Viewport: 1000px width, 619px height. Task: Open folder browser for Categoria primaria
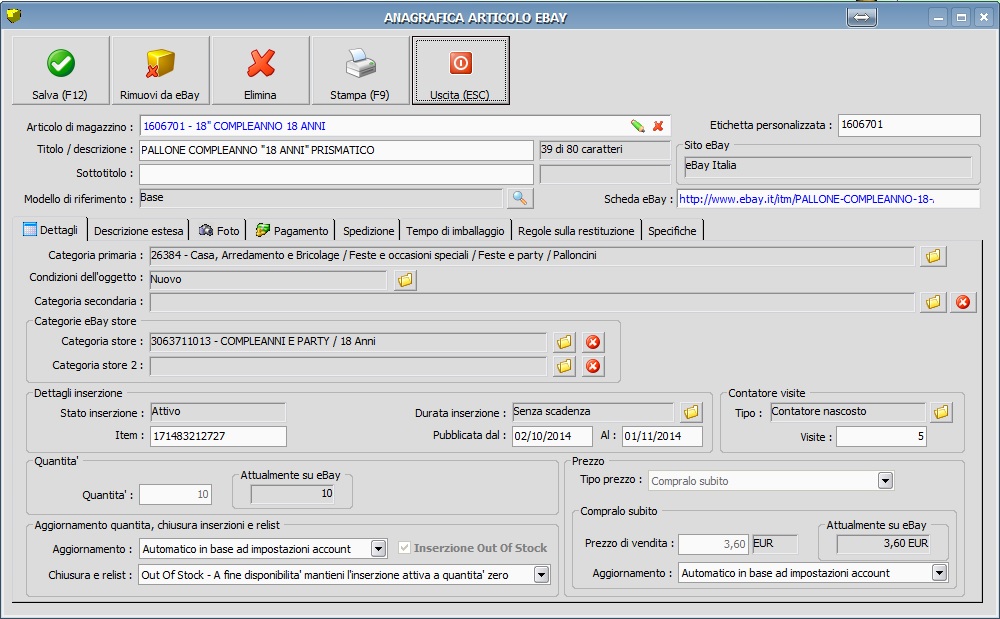(x=933, y=256)
